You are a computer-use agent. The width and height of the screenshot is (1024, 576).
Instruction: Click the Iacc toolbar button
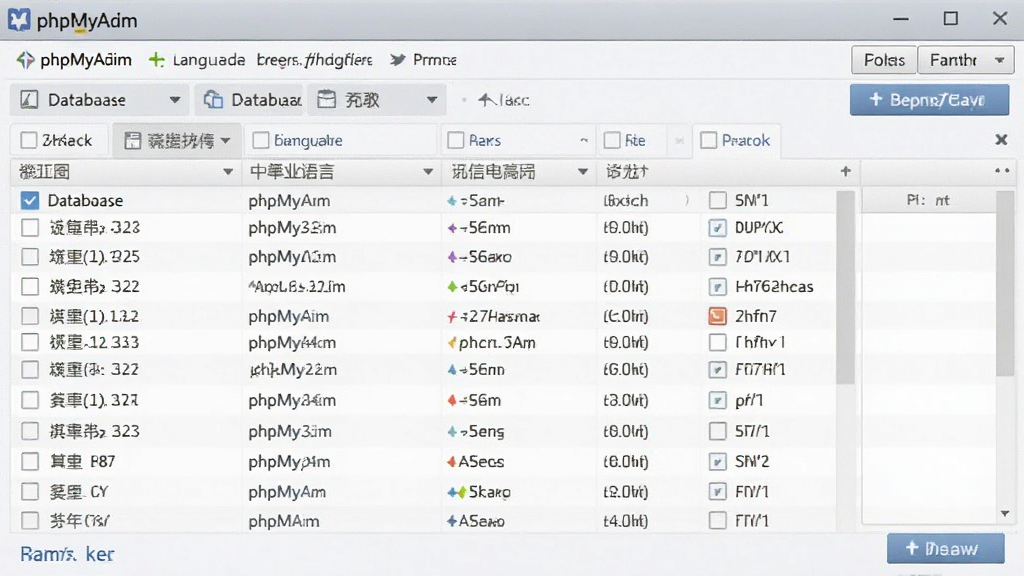[504, 100]
